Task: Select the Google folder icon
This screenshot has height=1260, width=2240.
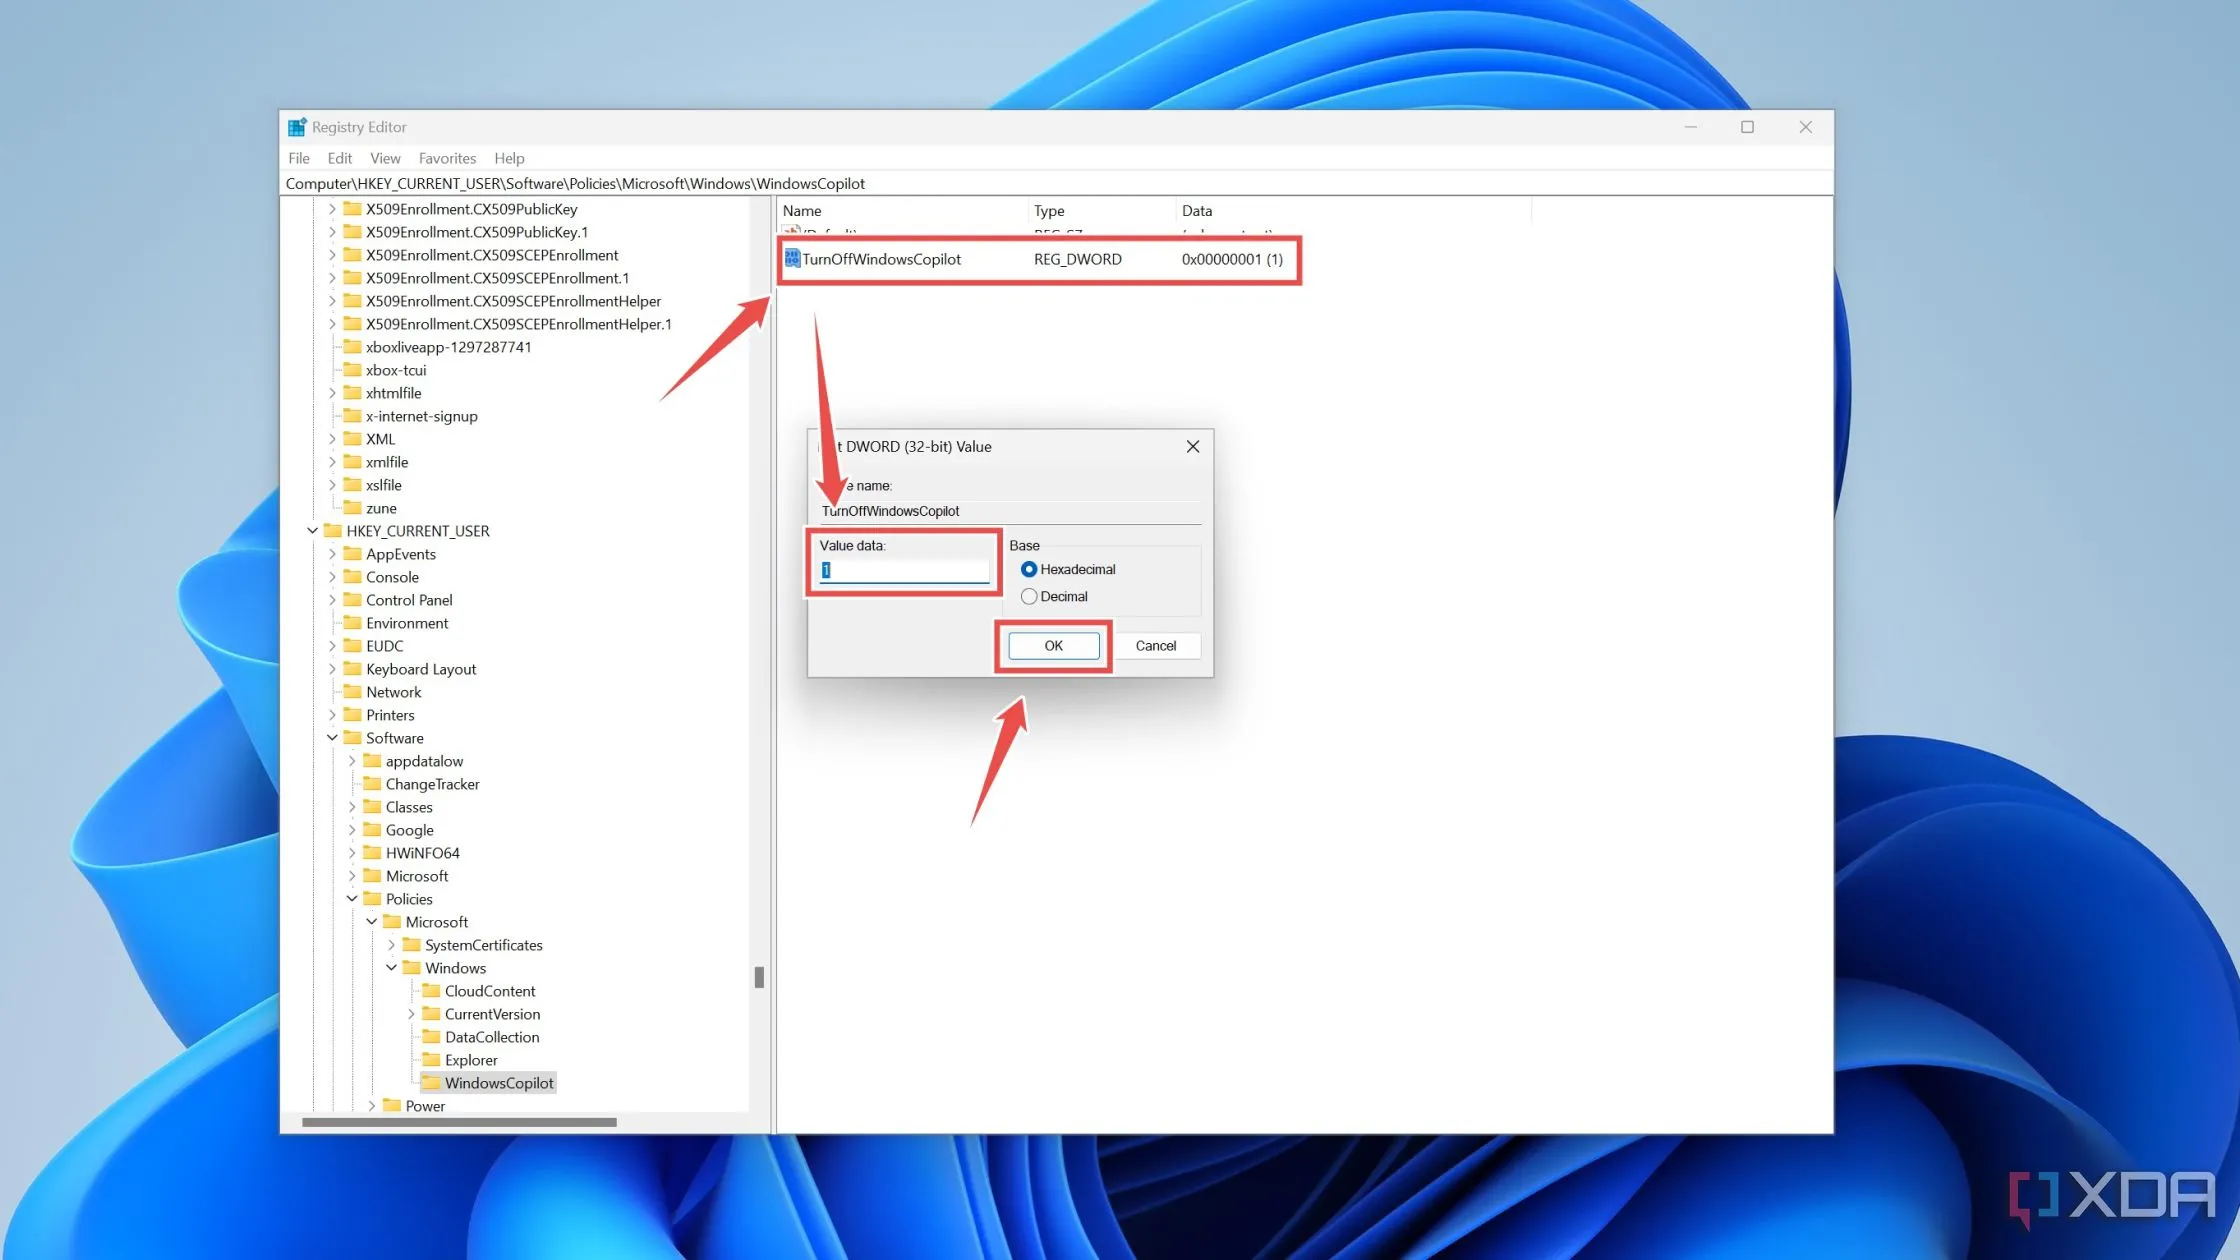Action: coord(371,830)
